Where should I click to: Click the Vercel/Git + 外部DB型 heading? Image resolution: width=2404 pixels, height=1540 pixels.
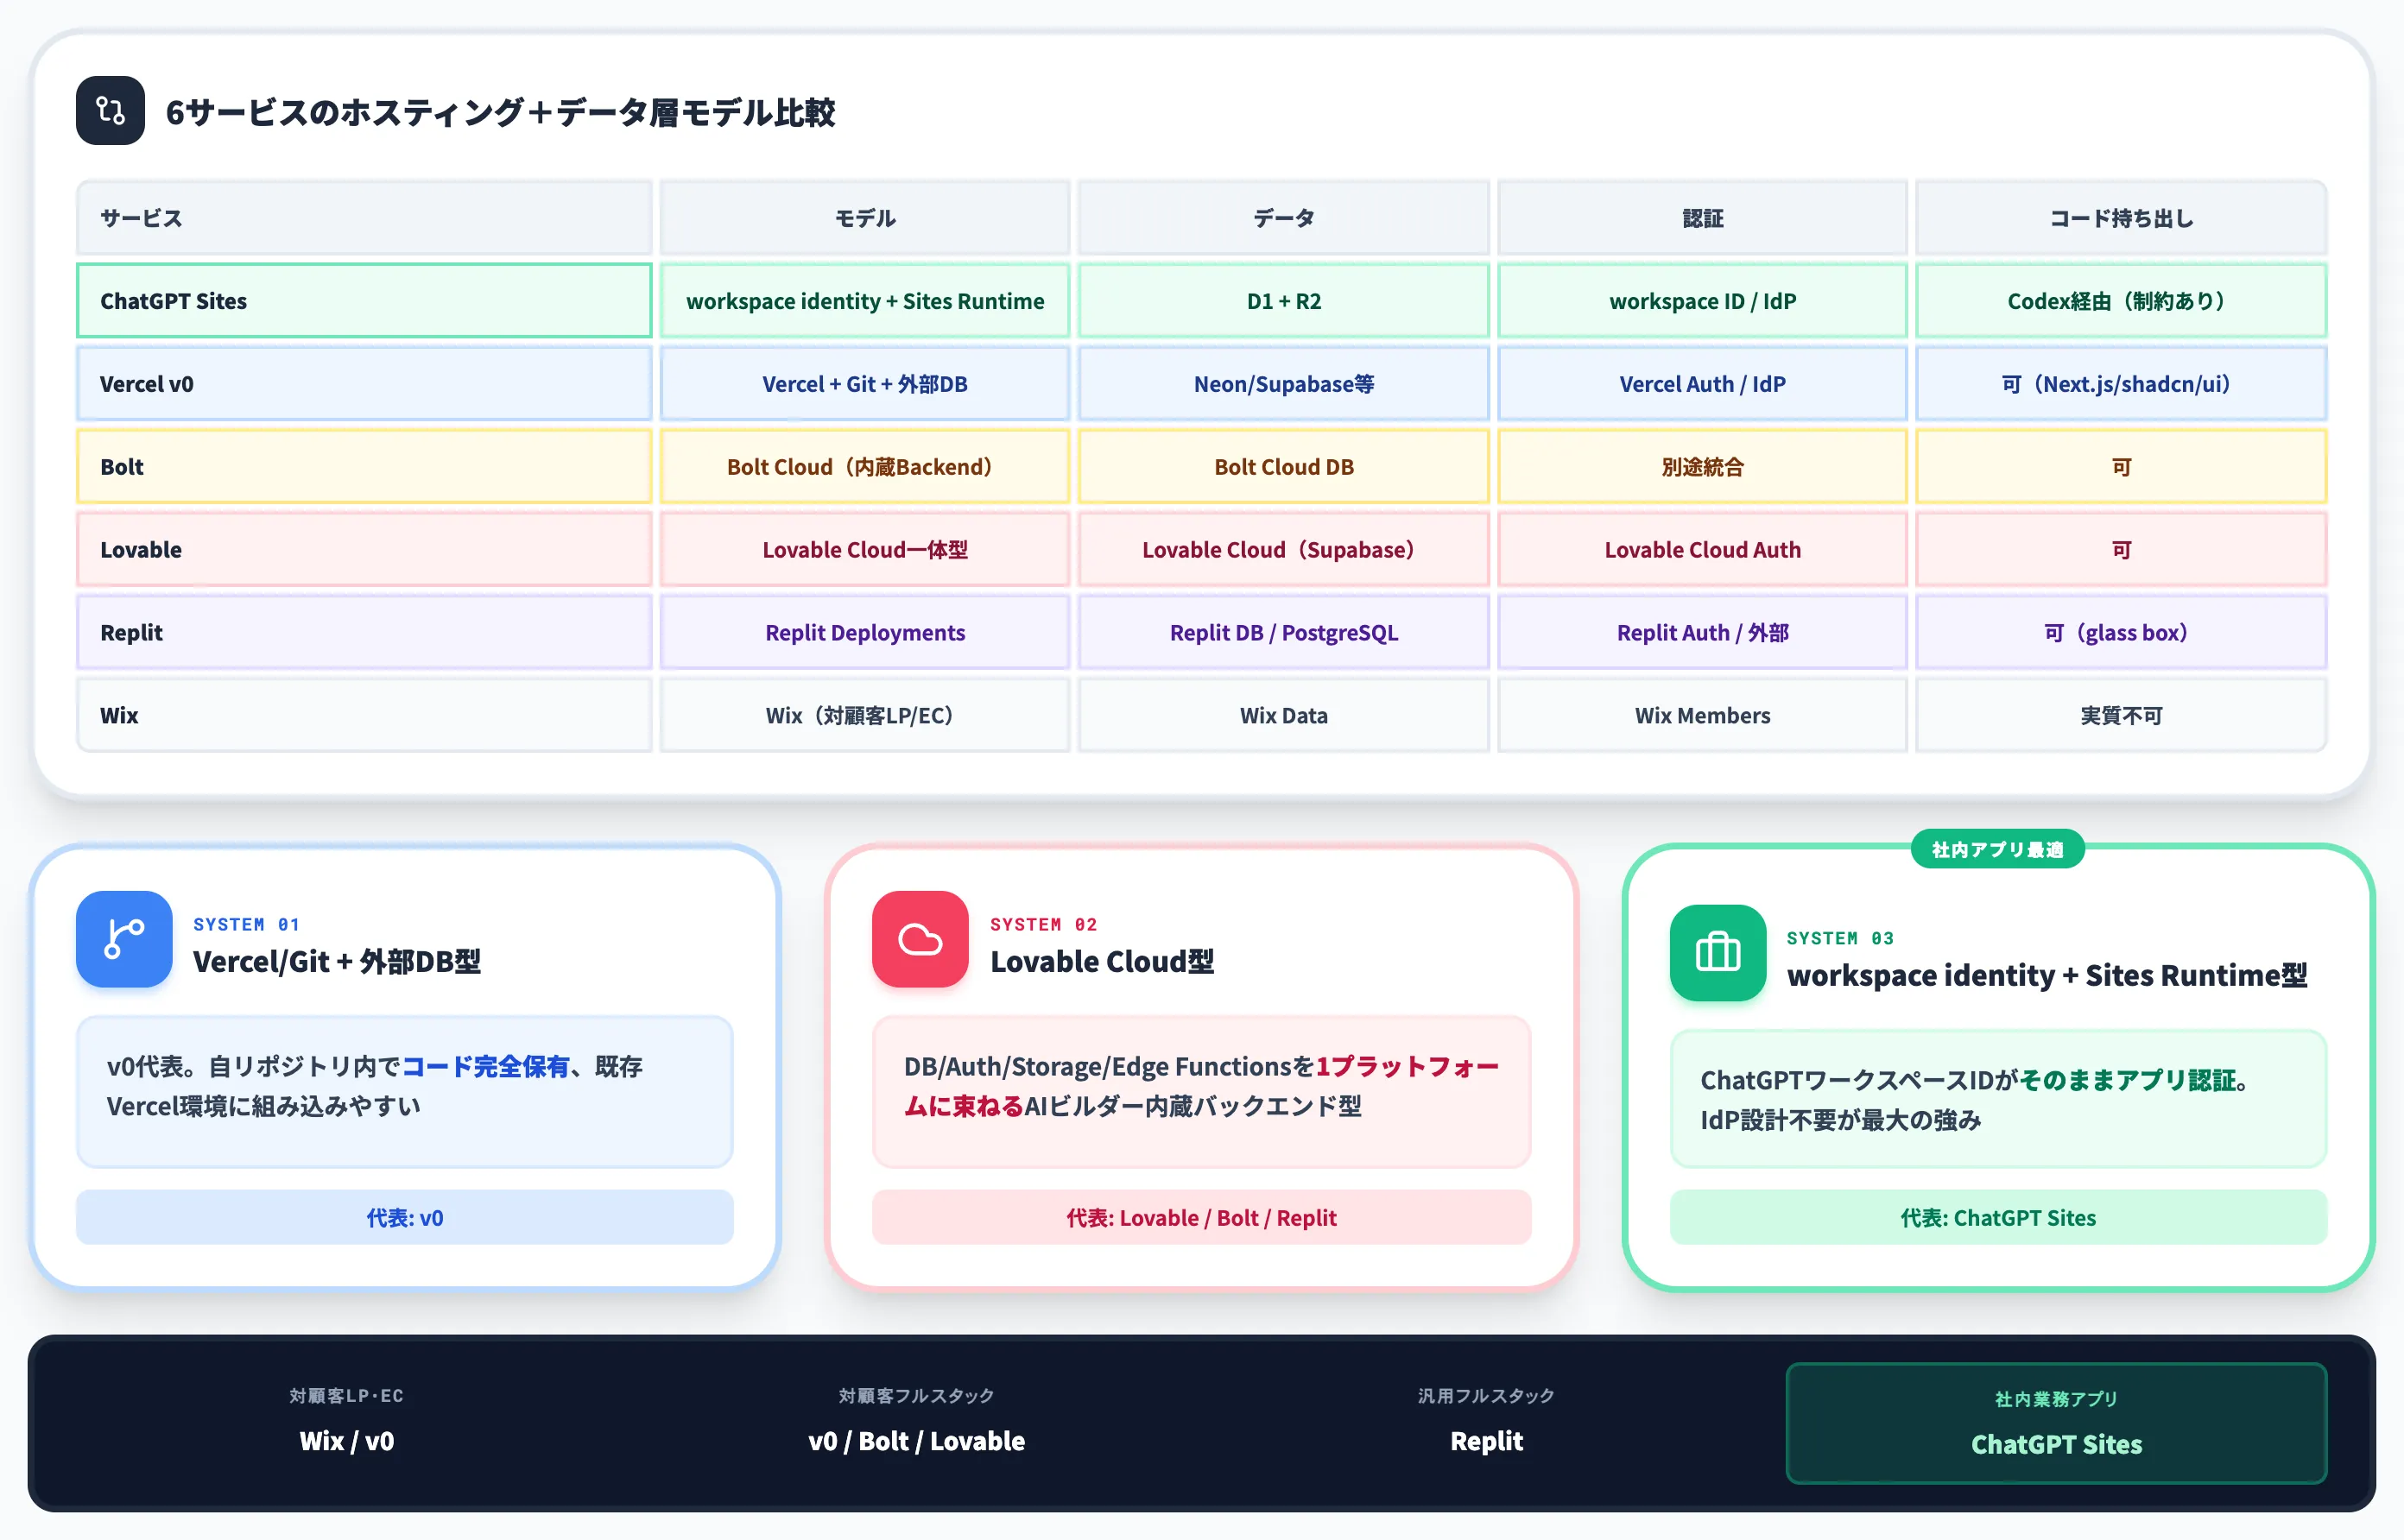click(336, 961)
